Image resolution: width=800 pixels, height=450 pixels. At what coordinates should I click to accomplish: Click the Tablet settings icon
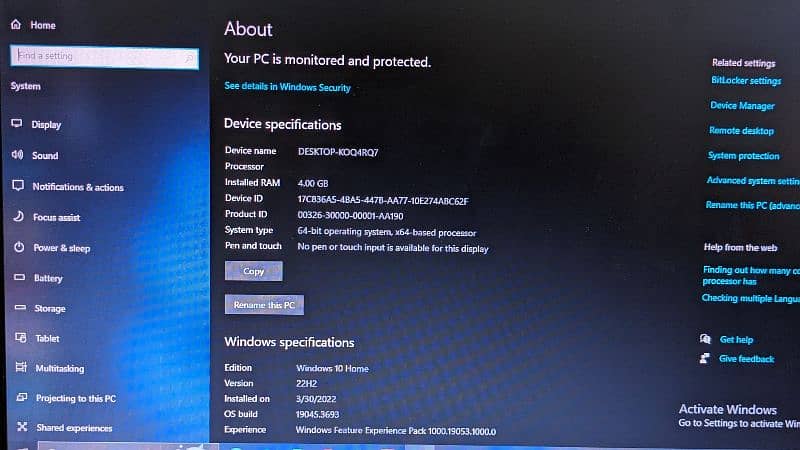(x=17, y=338)
